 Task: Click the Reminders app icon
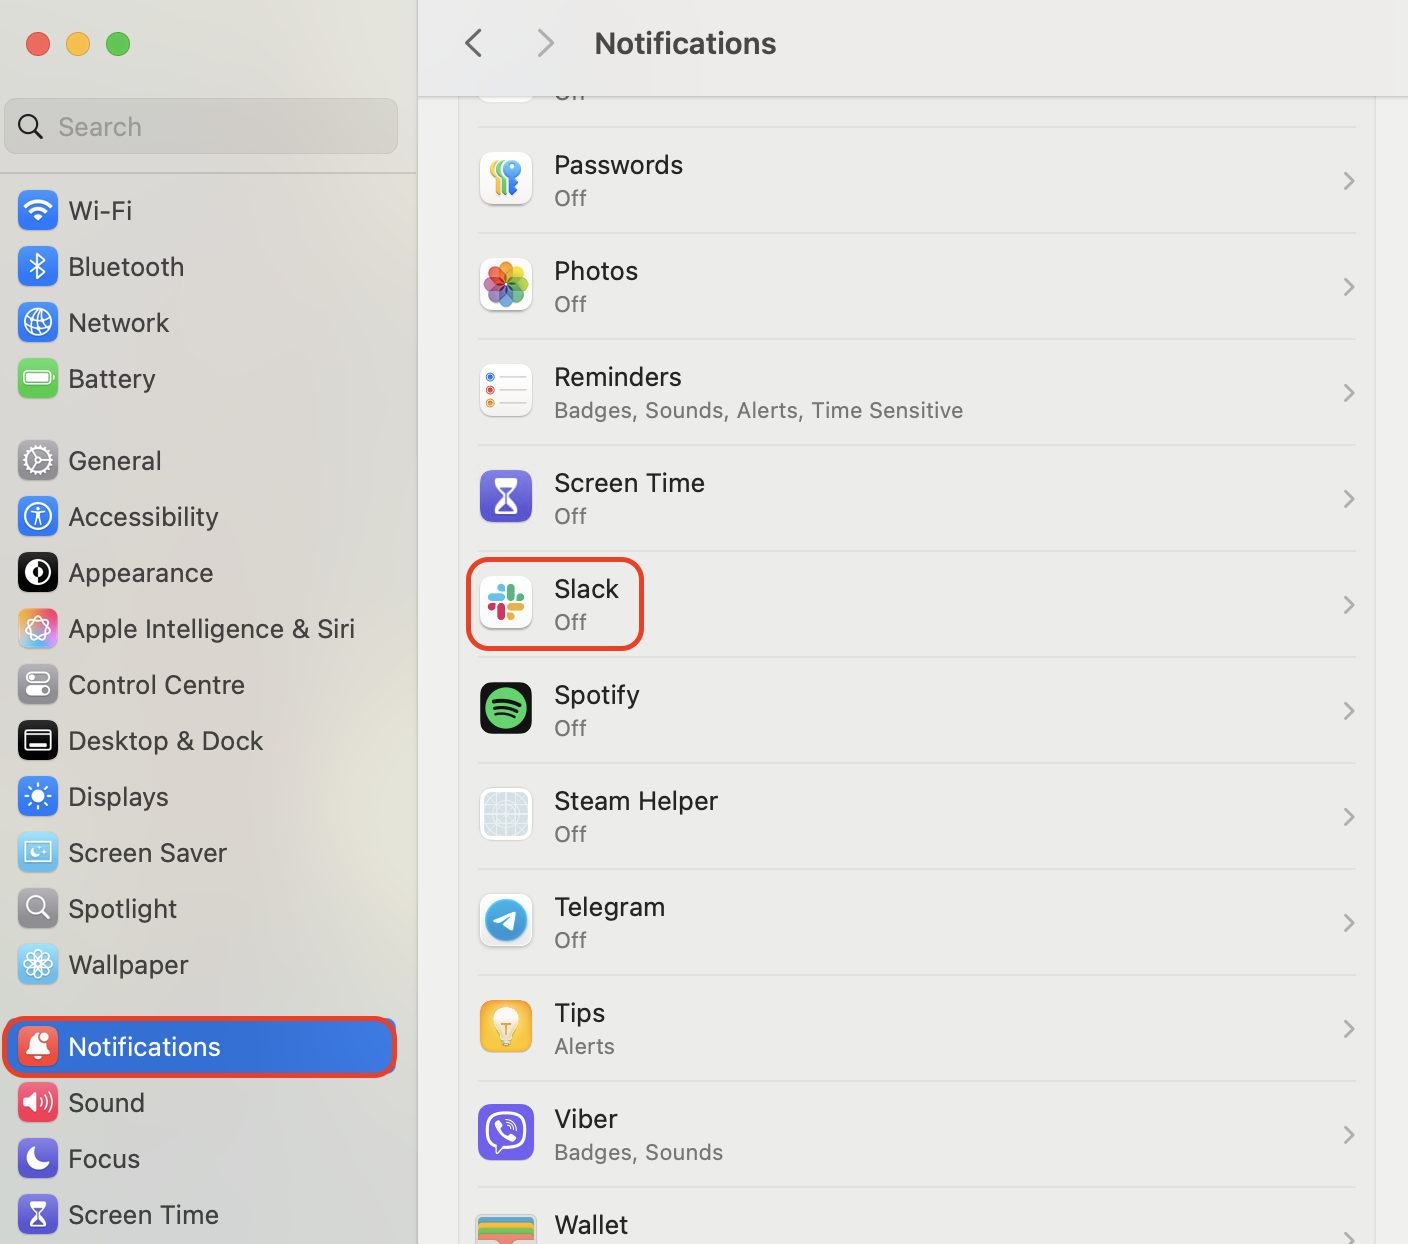[506, 391]
